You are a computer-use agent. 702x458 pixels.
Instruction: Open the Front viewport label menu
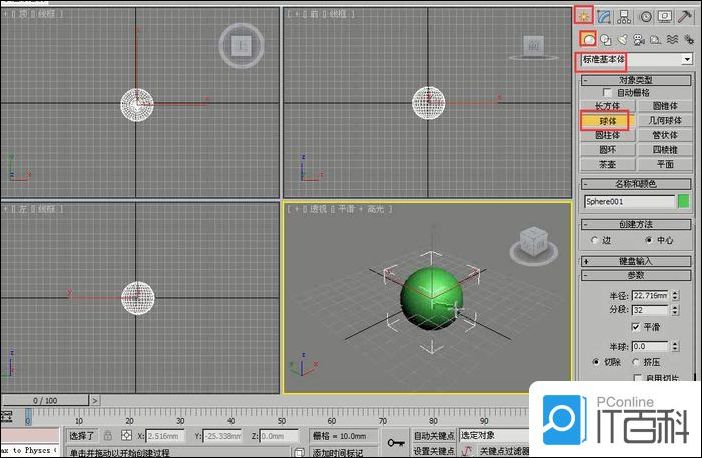pos(316,13)
